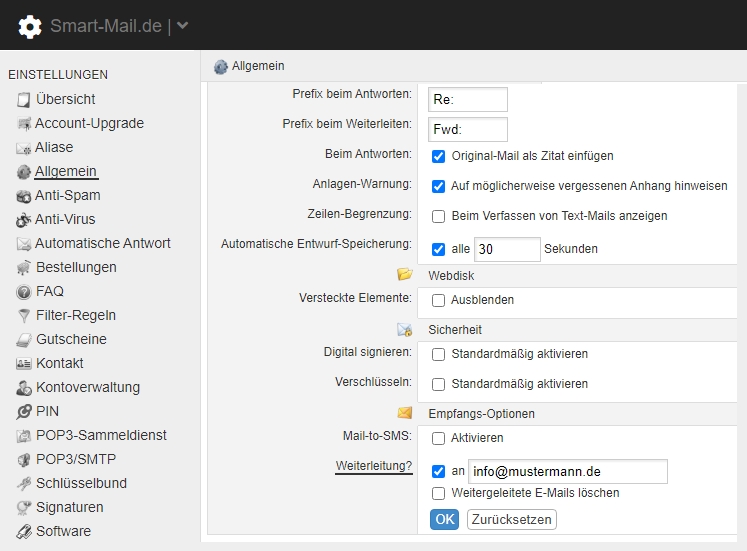Click the Zurücksetzen button
747x551 pixels.
512,519
